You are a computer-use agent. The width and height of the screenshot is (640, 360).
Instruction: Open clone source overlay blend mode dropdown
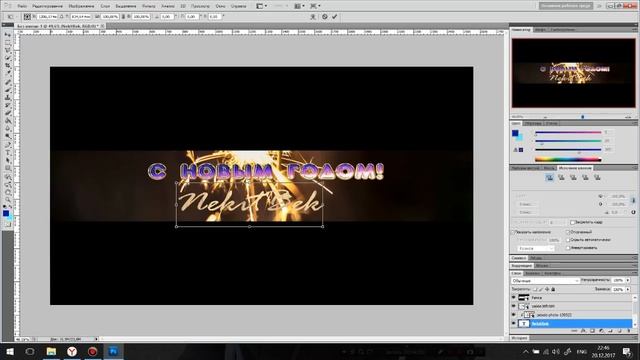point(536,248)
